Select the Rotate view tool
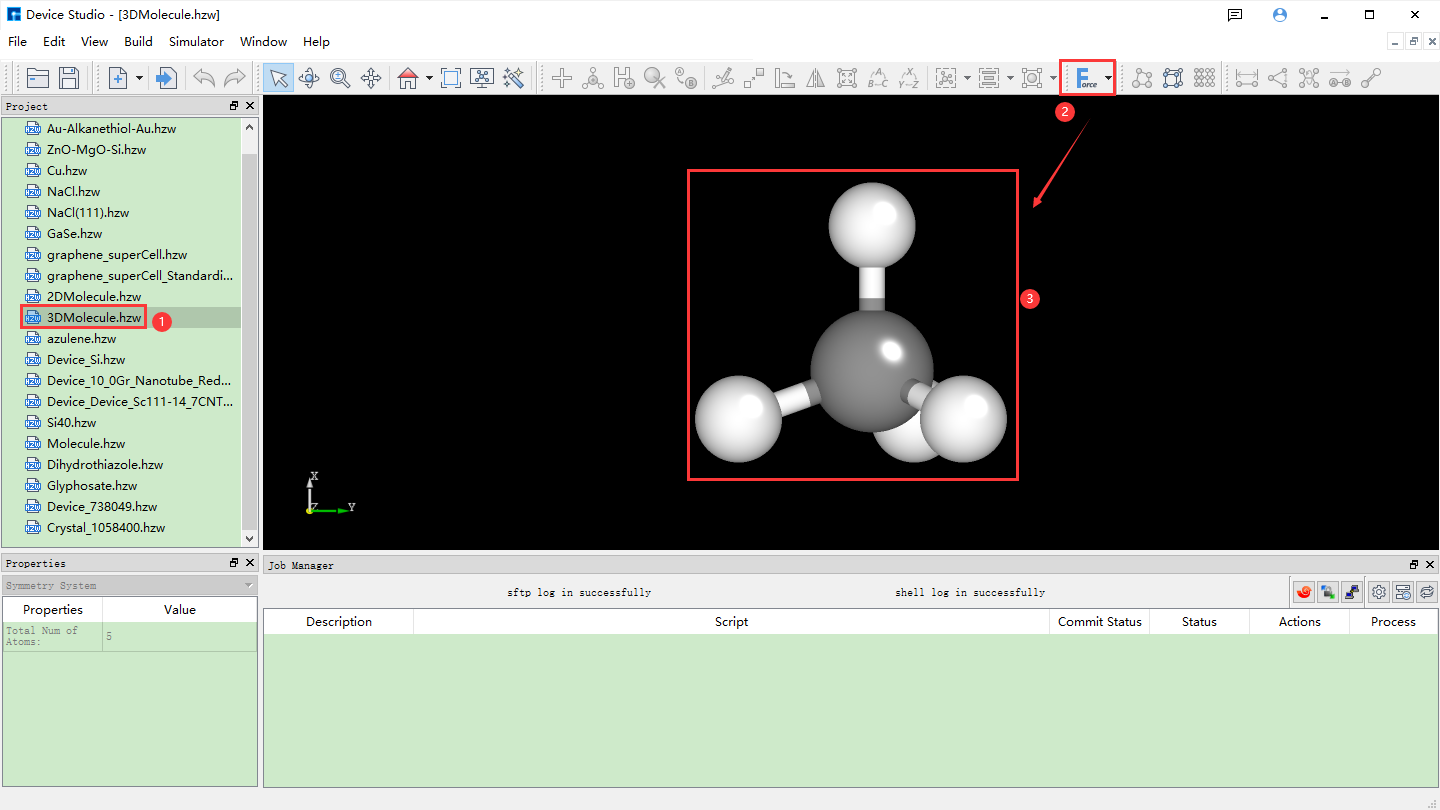 [308, 77]
